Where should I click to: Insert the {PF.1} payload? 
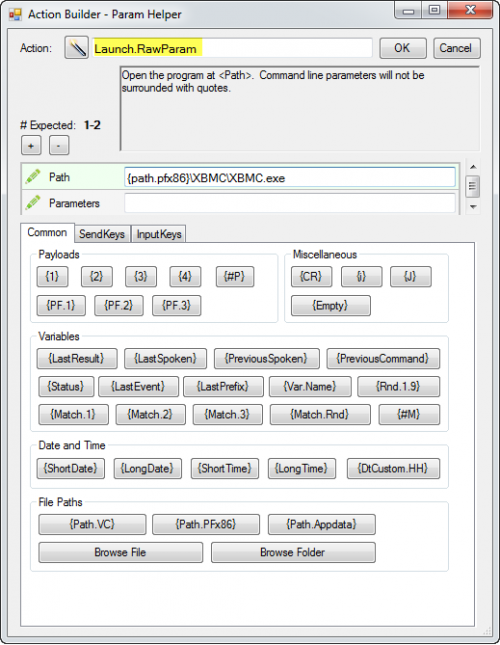61,306
